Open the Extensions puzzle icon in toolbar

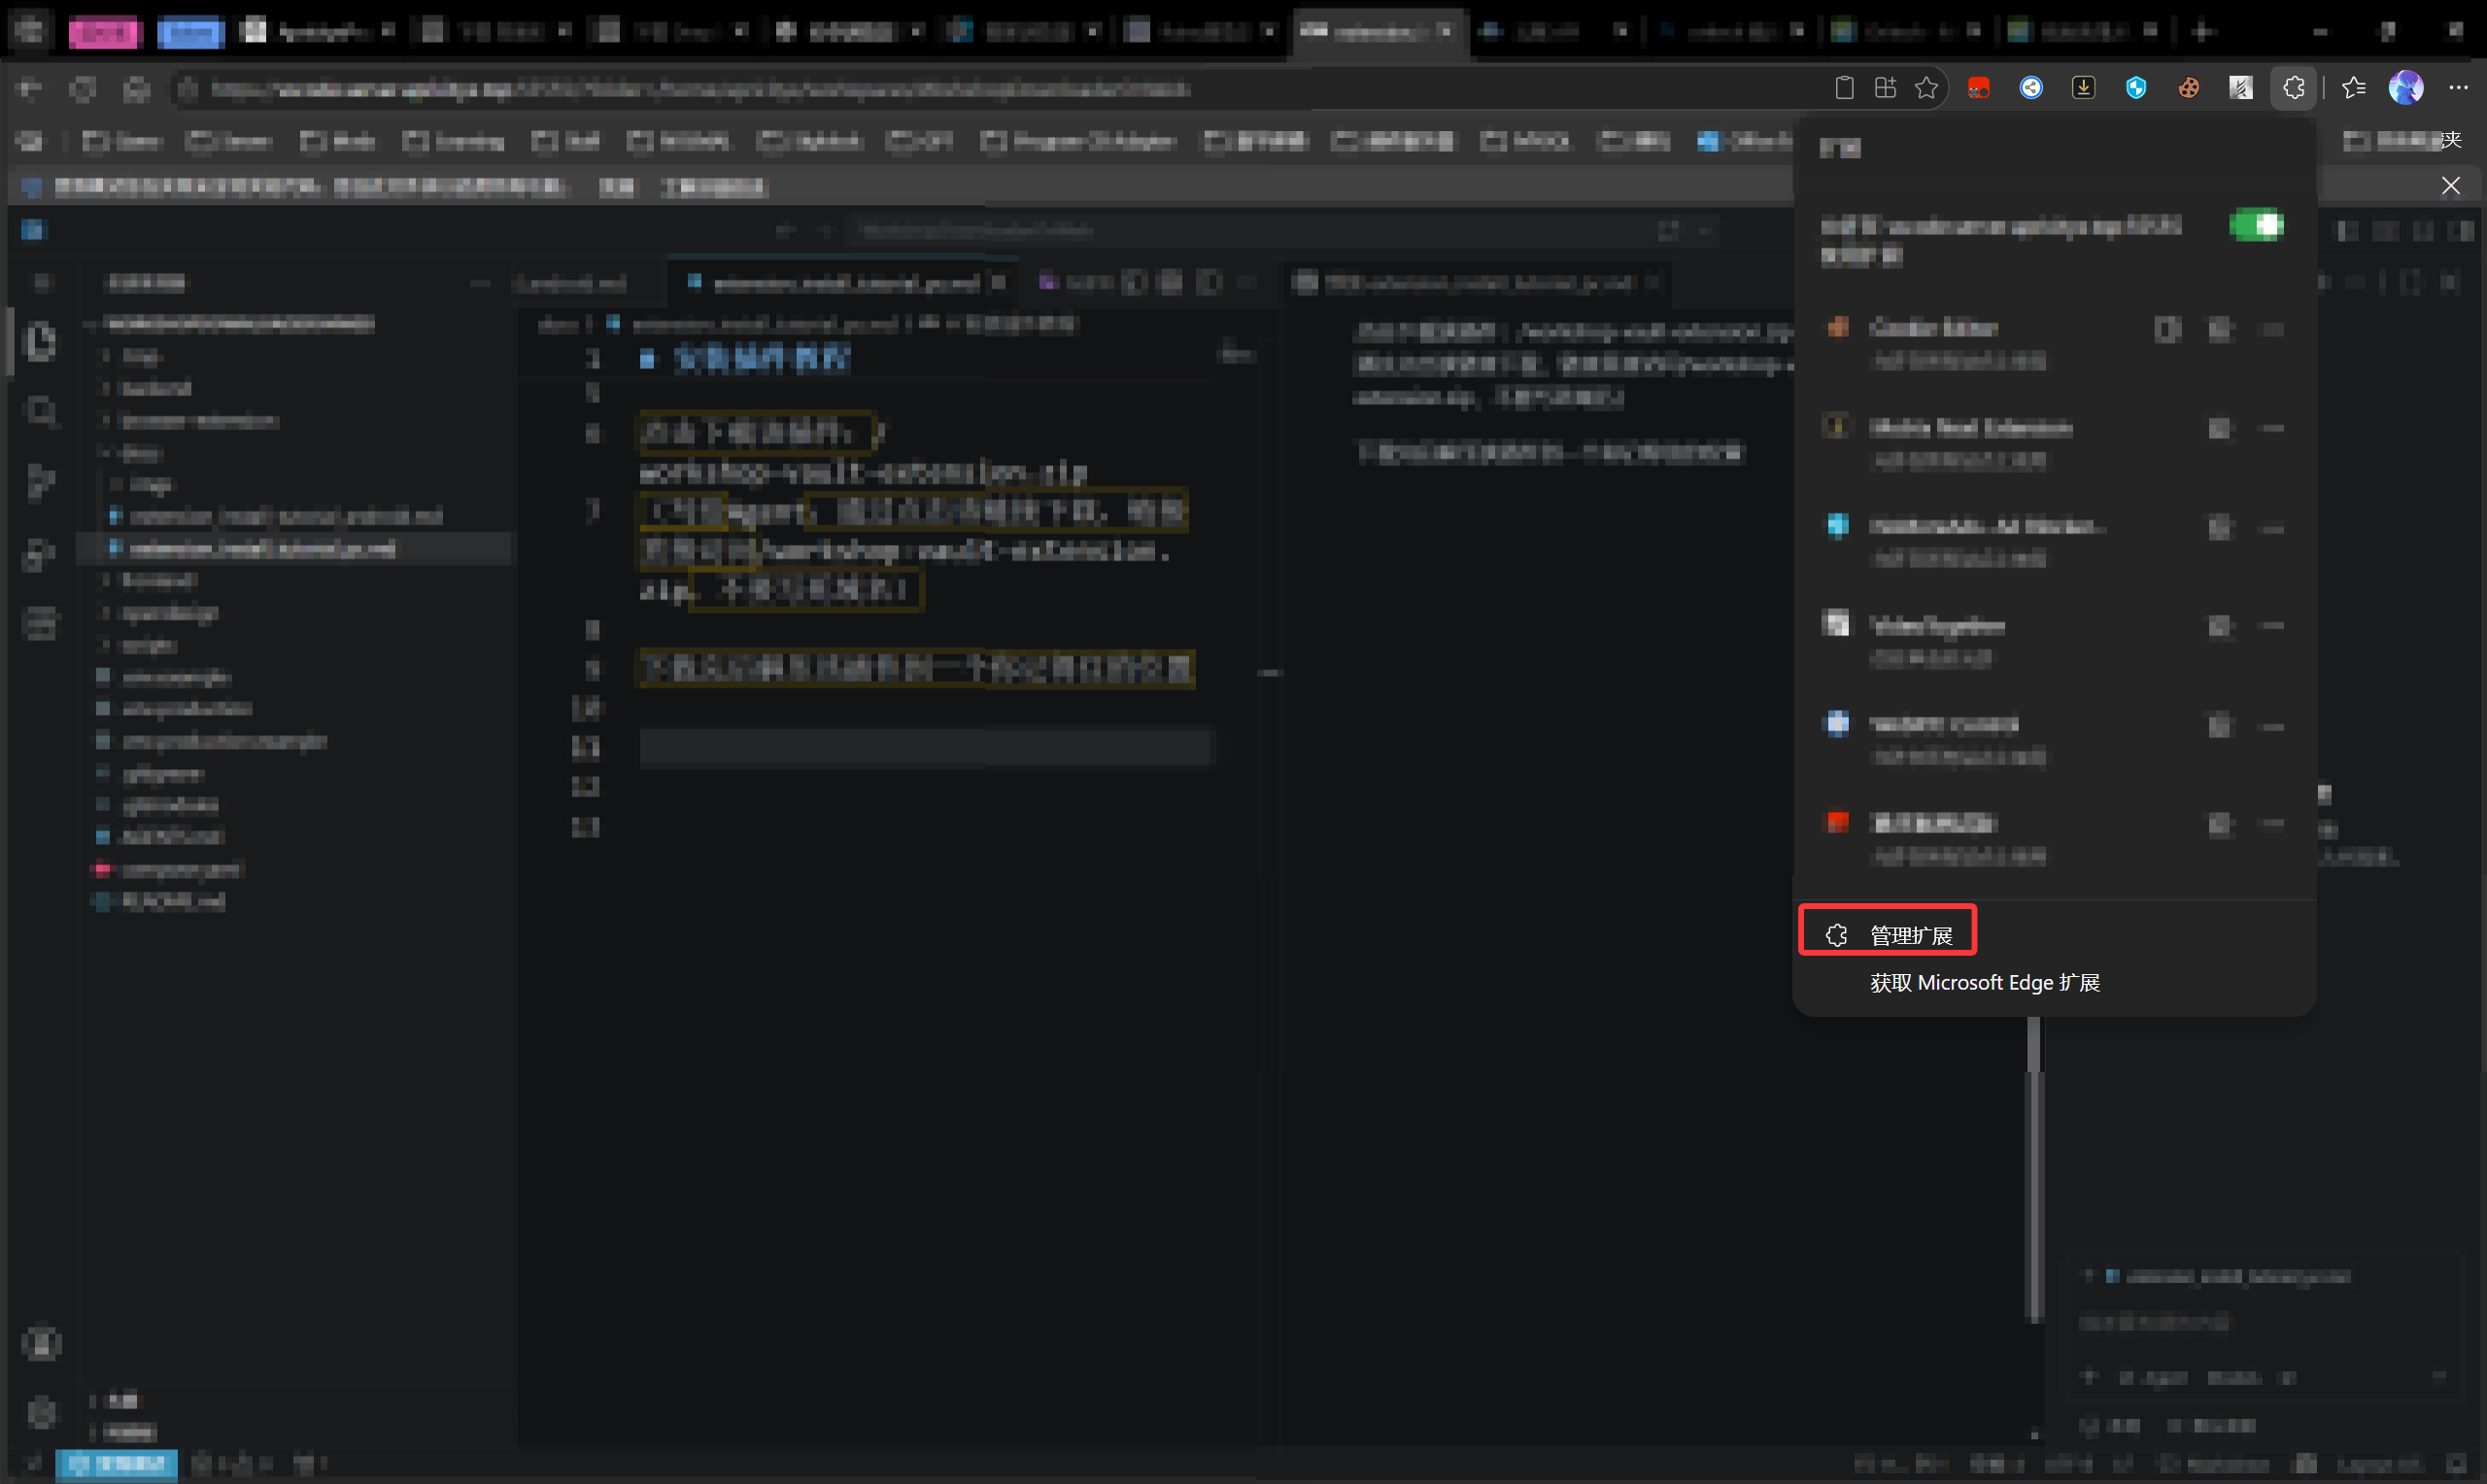click(2293, 88)
